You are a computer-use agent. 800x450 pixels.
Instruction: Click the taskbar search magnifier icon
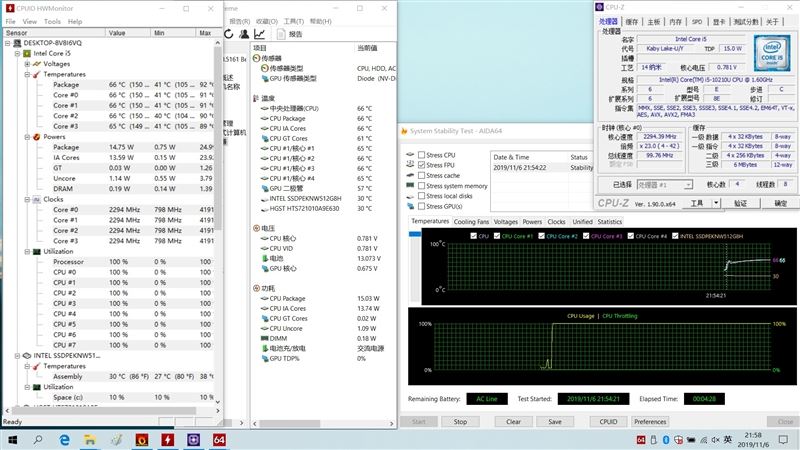coord(38,440)
